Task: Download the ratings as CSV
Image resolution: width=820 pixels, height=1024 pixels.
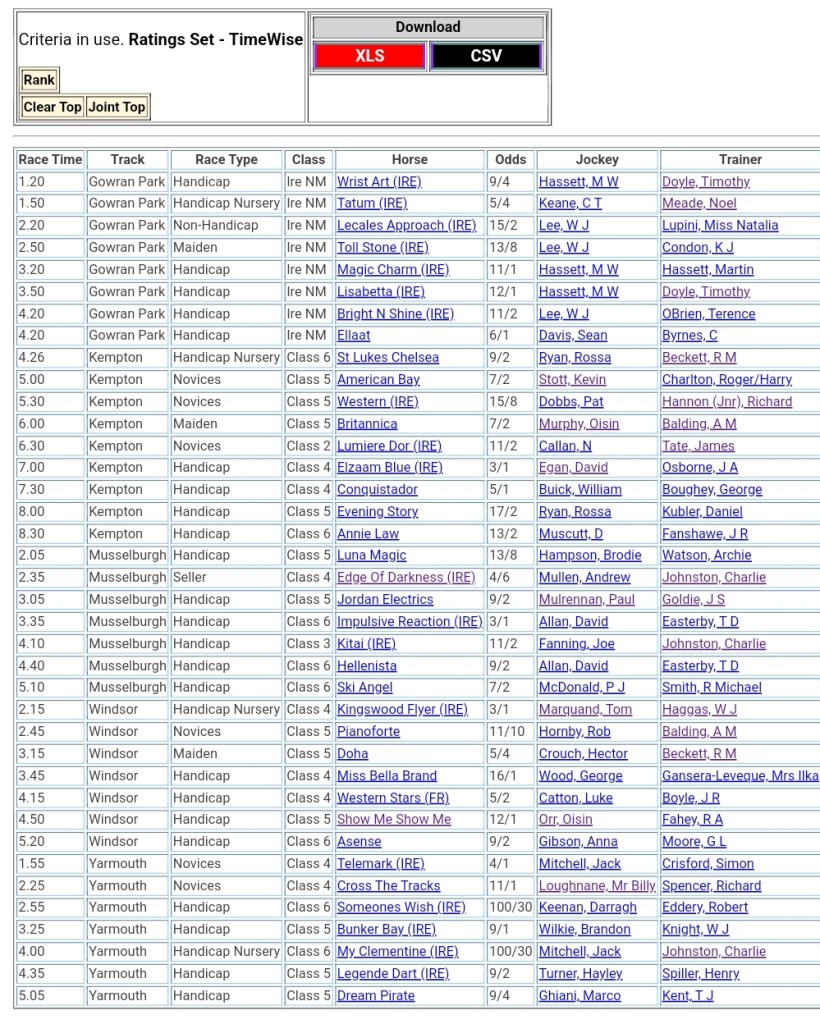Action: click(486, 57)
